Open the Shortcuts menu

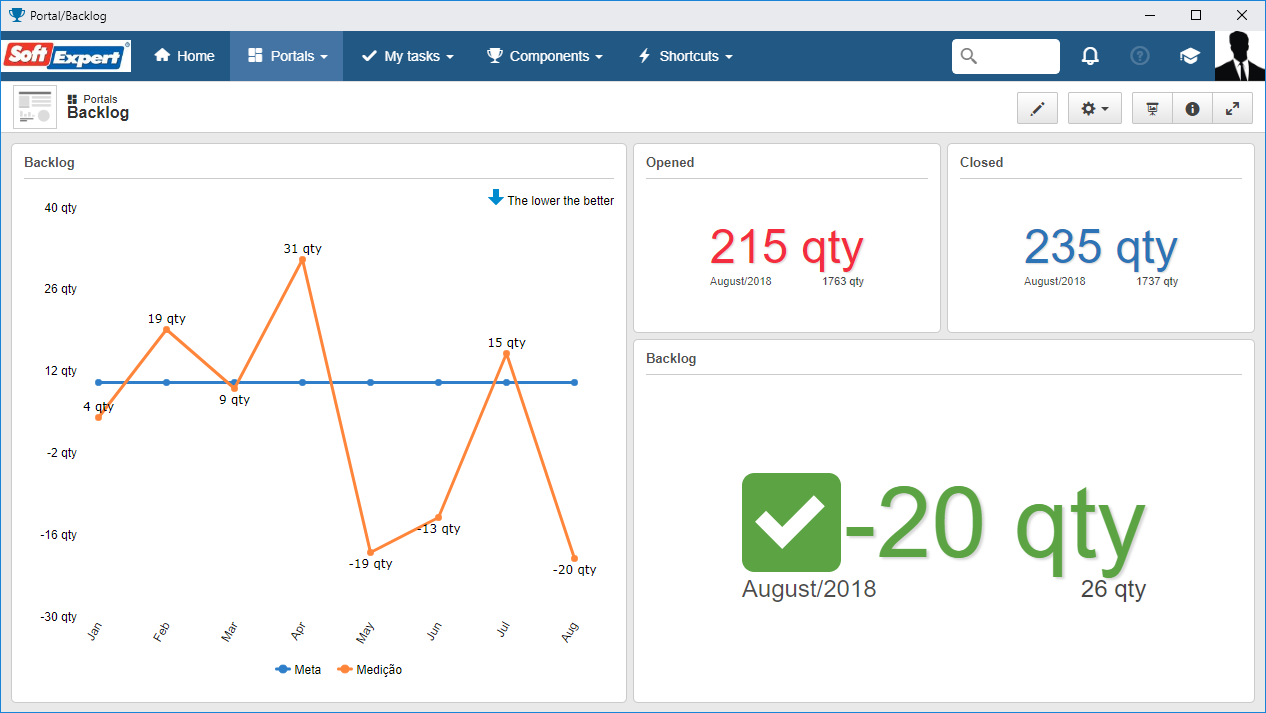point(685,56)
